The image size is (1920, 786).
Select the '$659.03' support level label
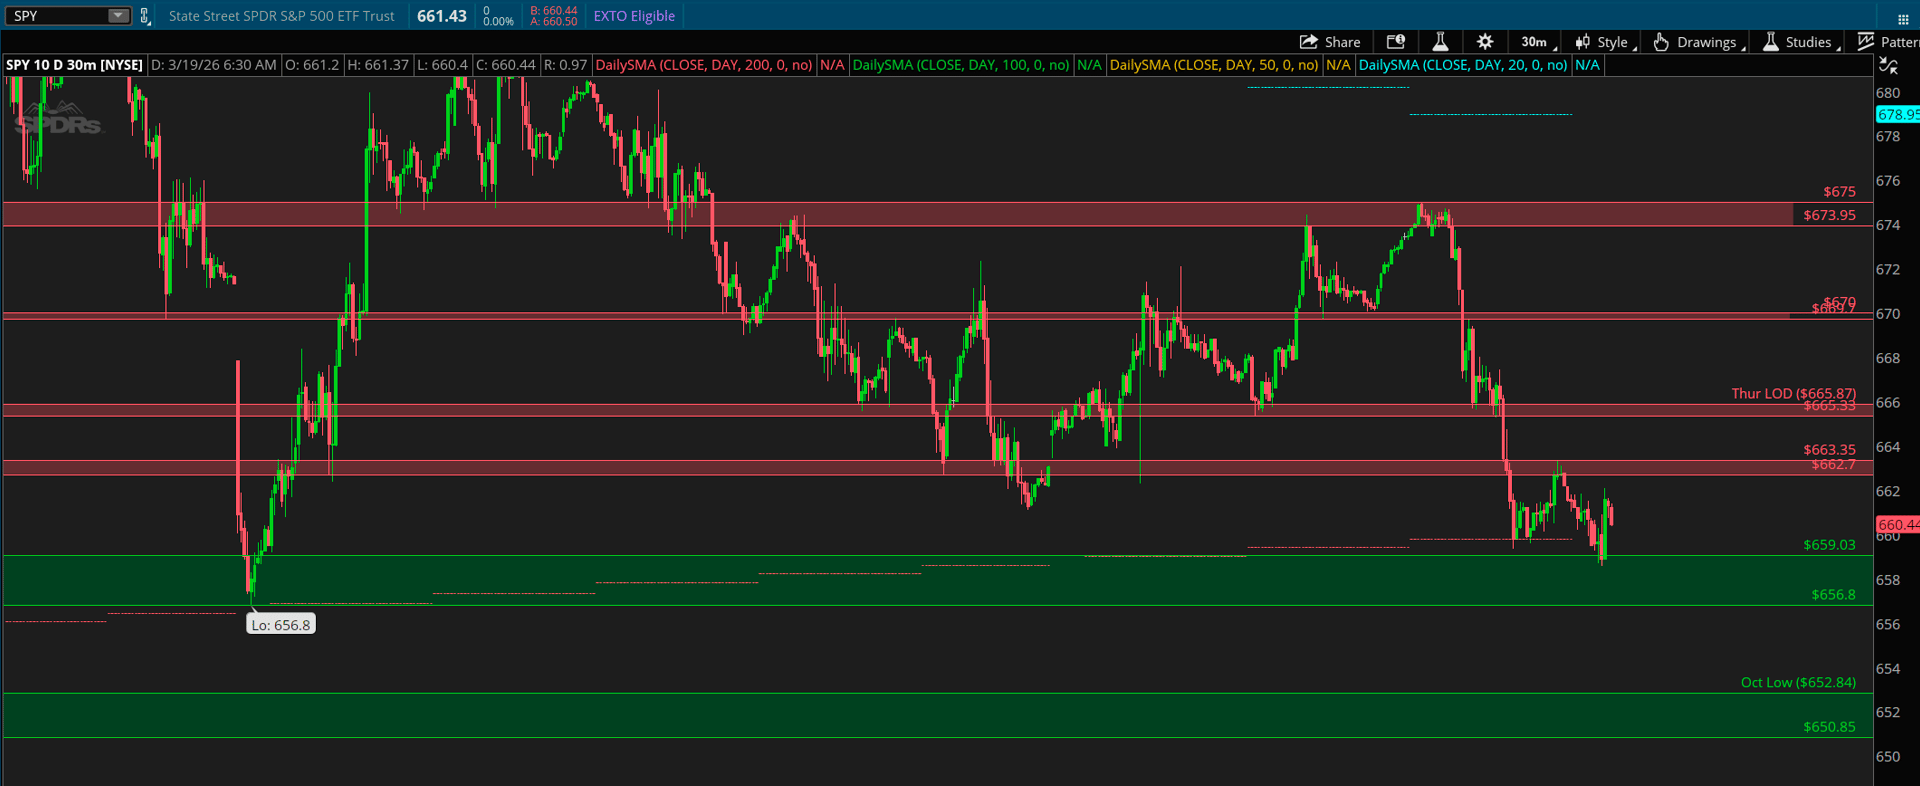[1829, 545]
